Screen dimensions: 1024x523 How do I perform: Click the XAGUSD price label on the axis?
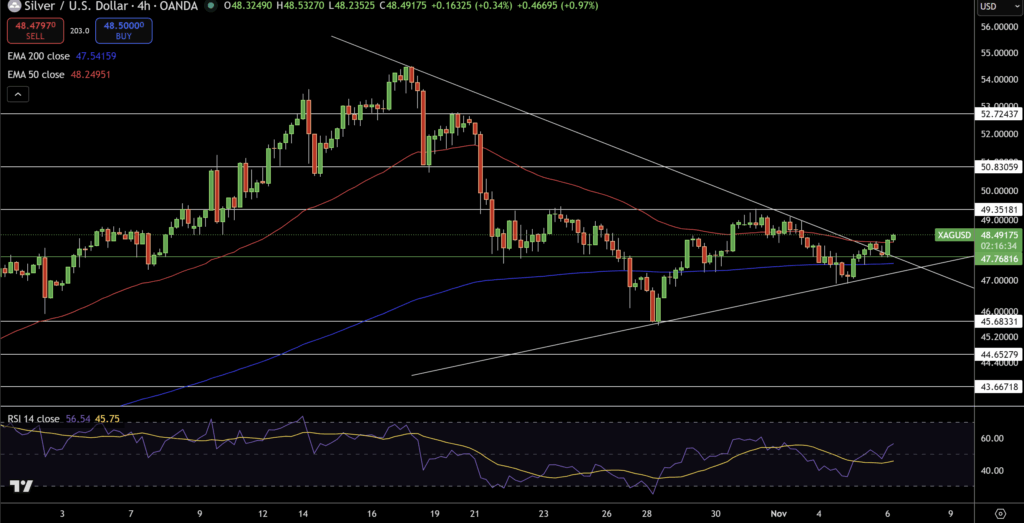click(x=952, y=235)
